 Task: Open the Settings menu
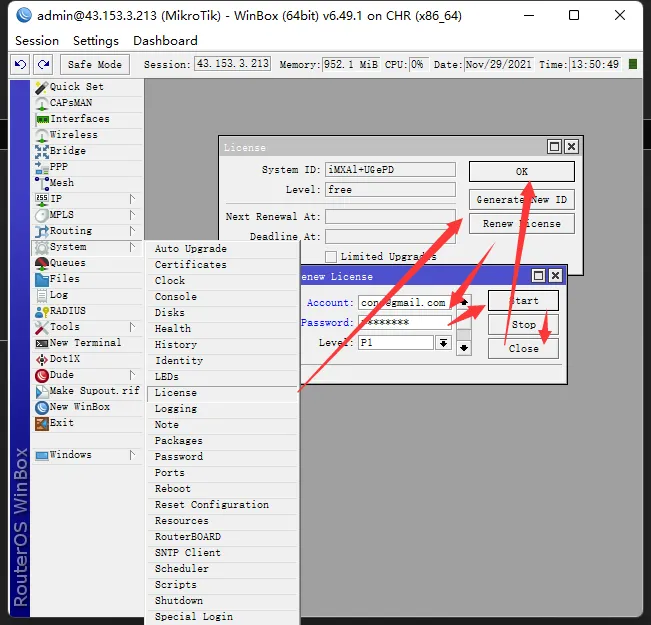pos(95,41)
